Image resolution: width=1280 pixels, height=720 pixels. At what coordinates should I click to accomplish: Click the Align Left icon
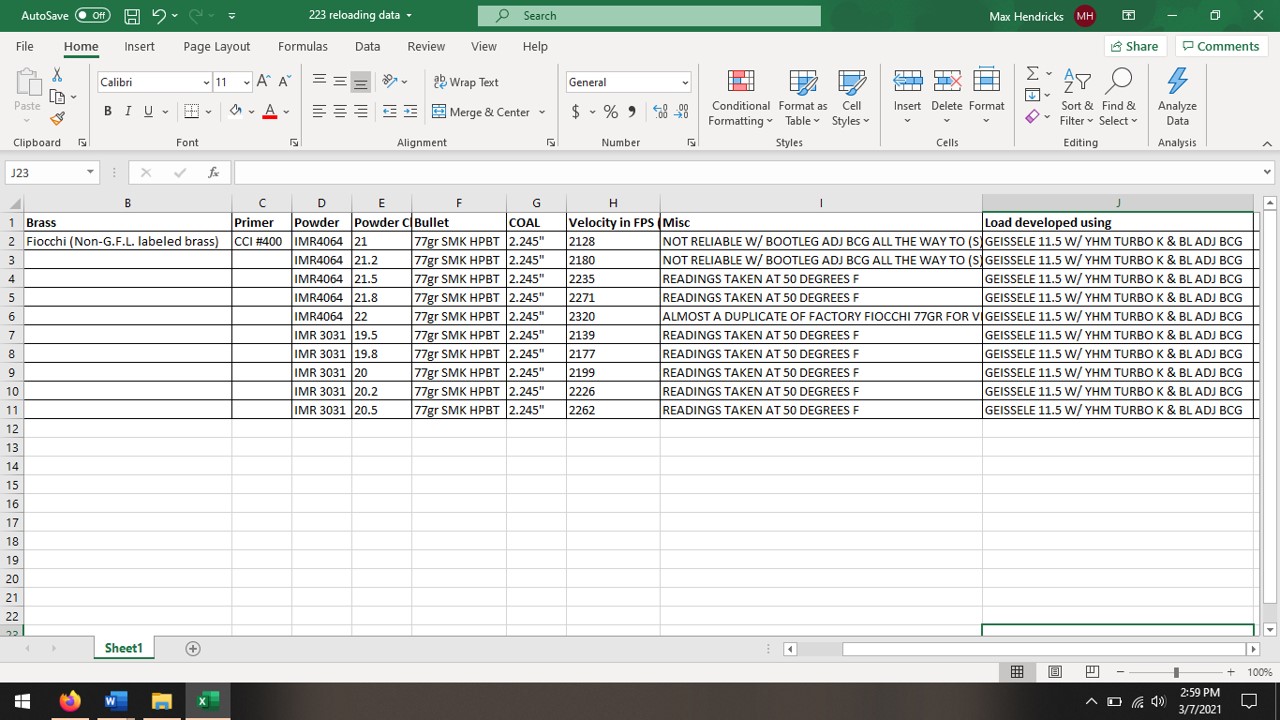pyautogui.click(x=319, y=111)
